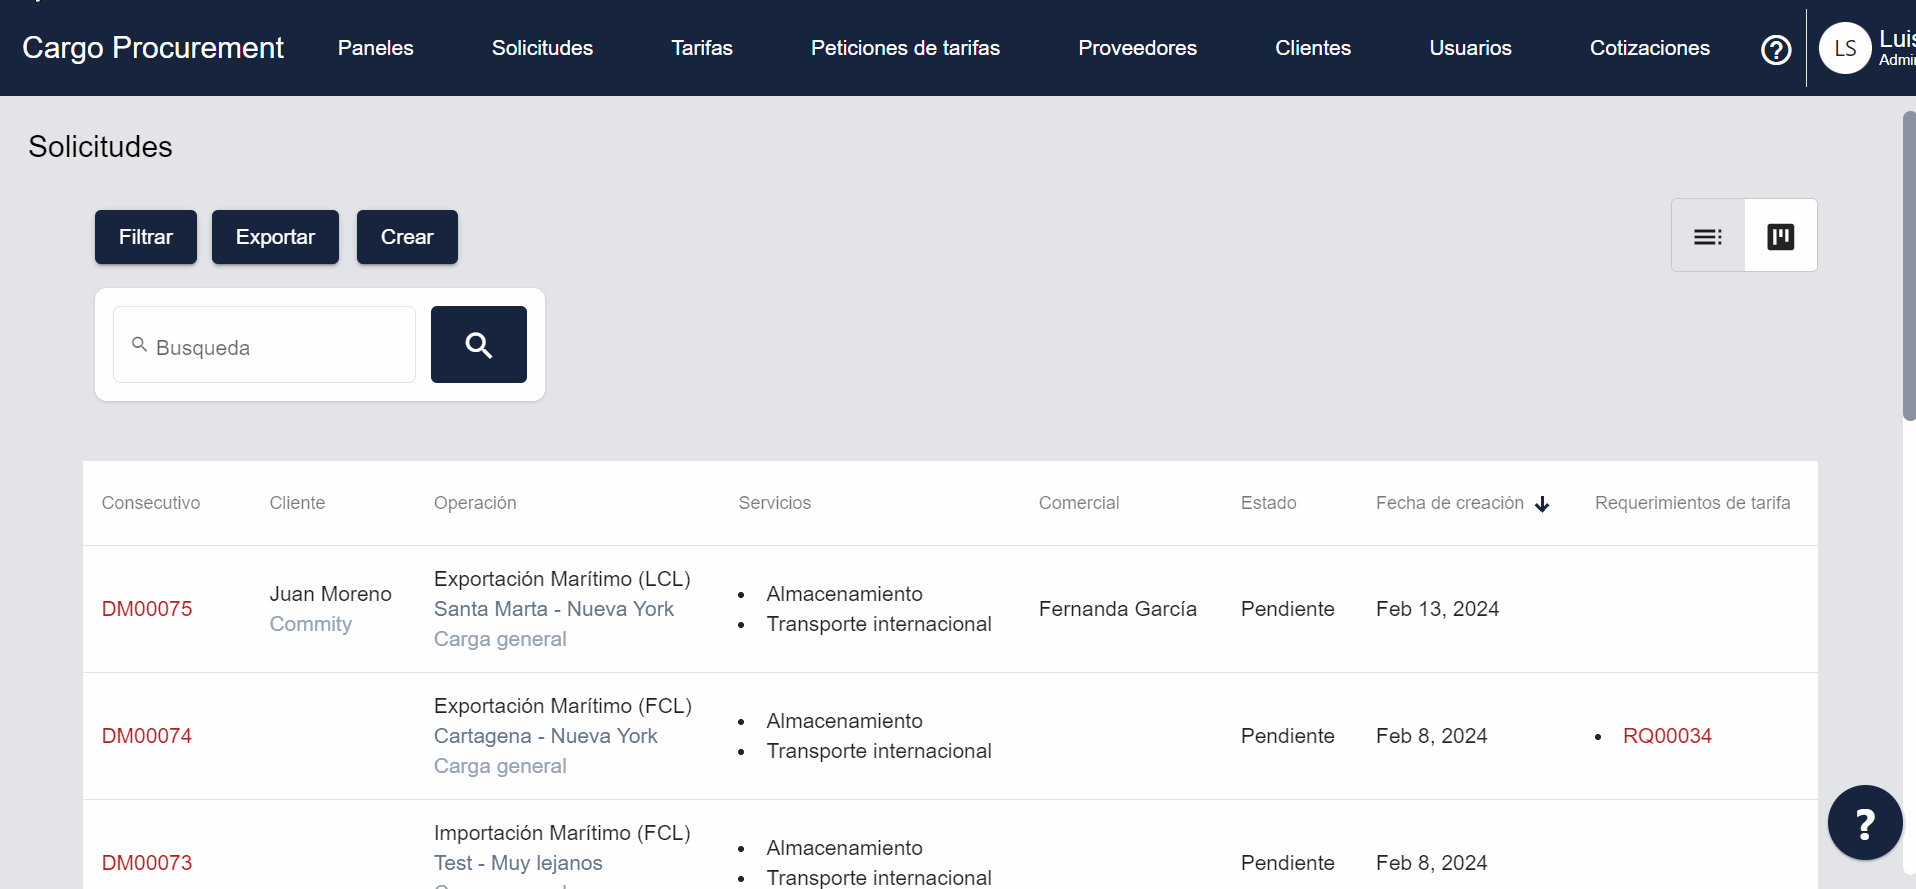Create a new request with Crear
The width and height of the screenshot is (1916, 889).
click(x=407, y=237)
